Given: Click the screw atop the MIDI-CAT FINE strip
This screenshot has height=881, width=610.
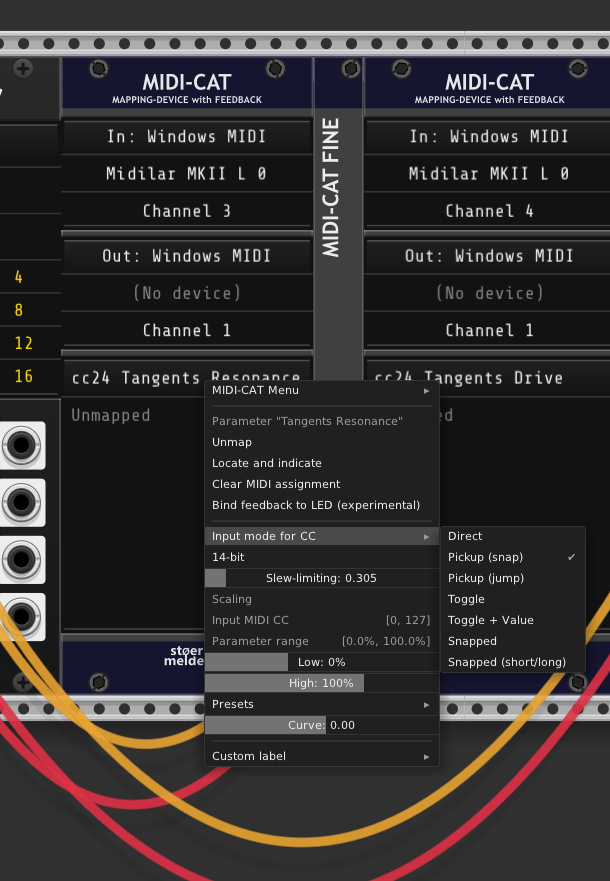Looking at the screenshot, I should coord(351,69).
